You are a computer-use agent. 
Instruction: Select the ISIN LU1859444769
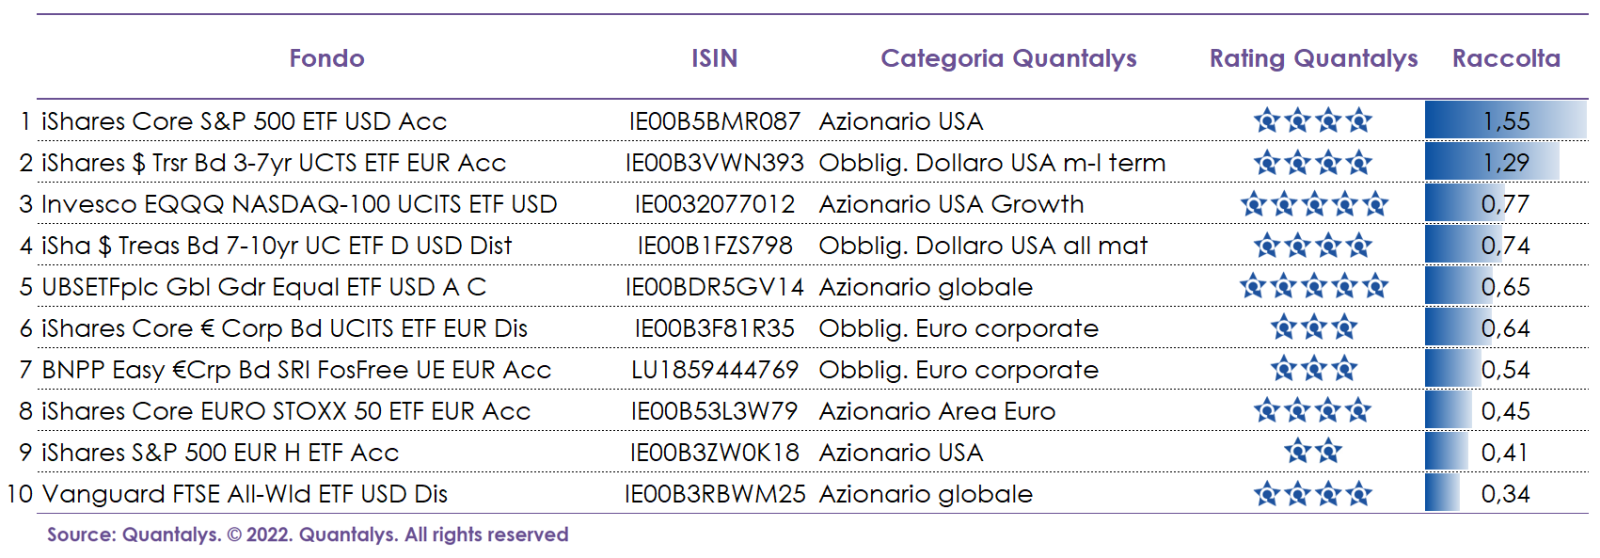click(x=714, y=370)
